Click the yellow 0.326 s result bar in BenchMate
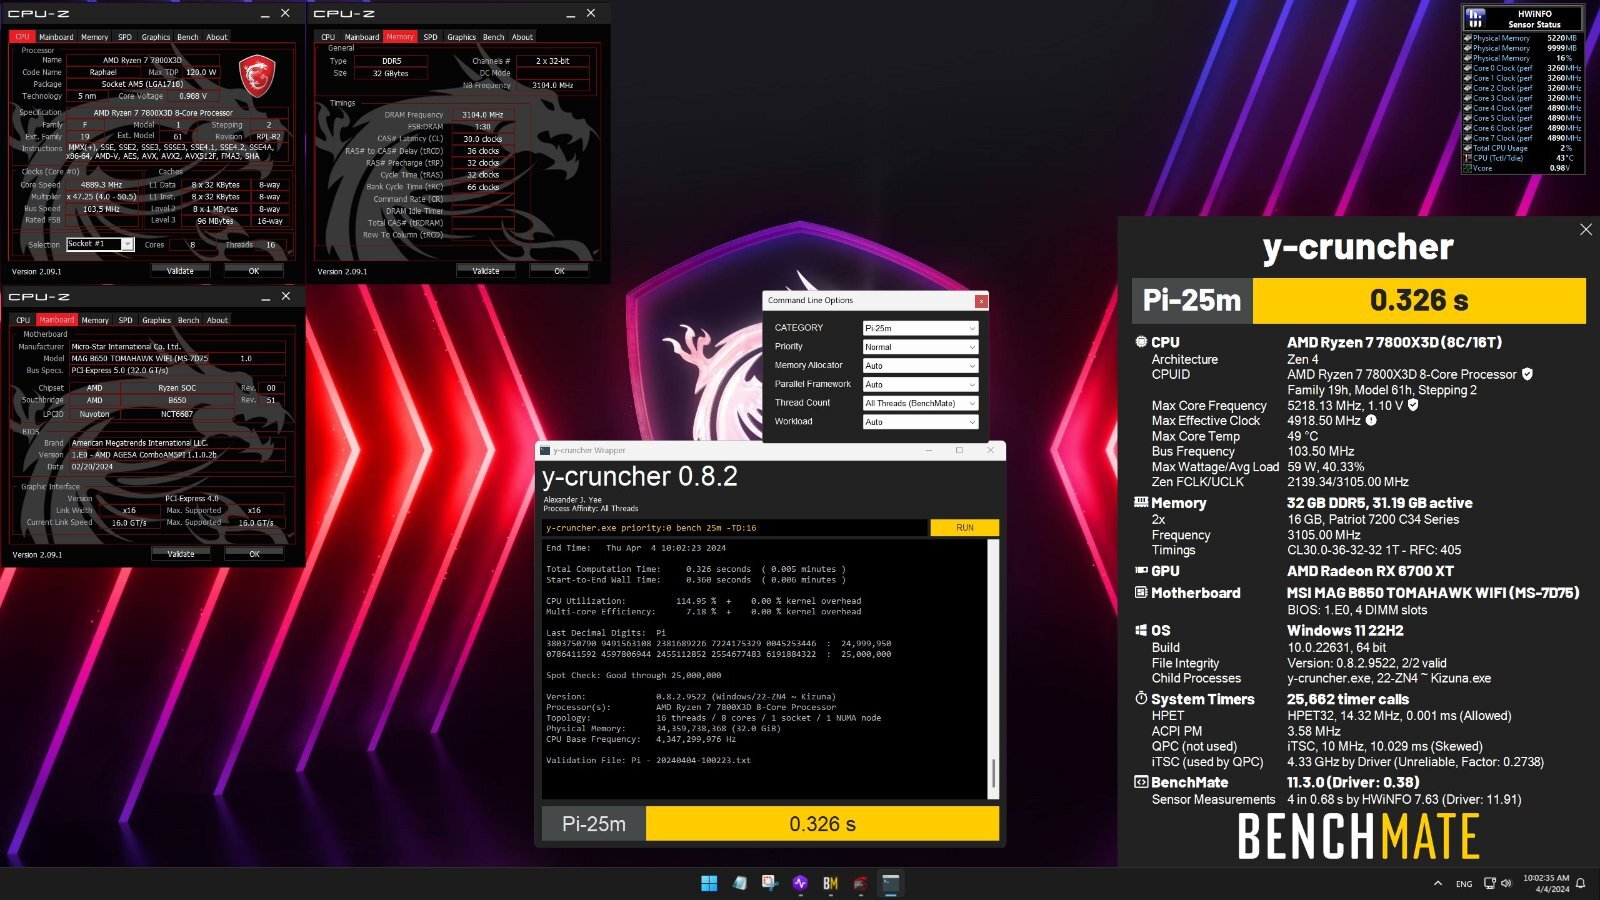 [1419, 300]
